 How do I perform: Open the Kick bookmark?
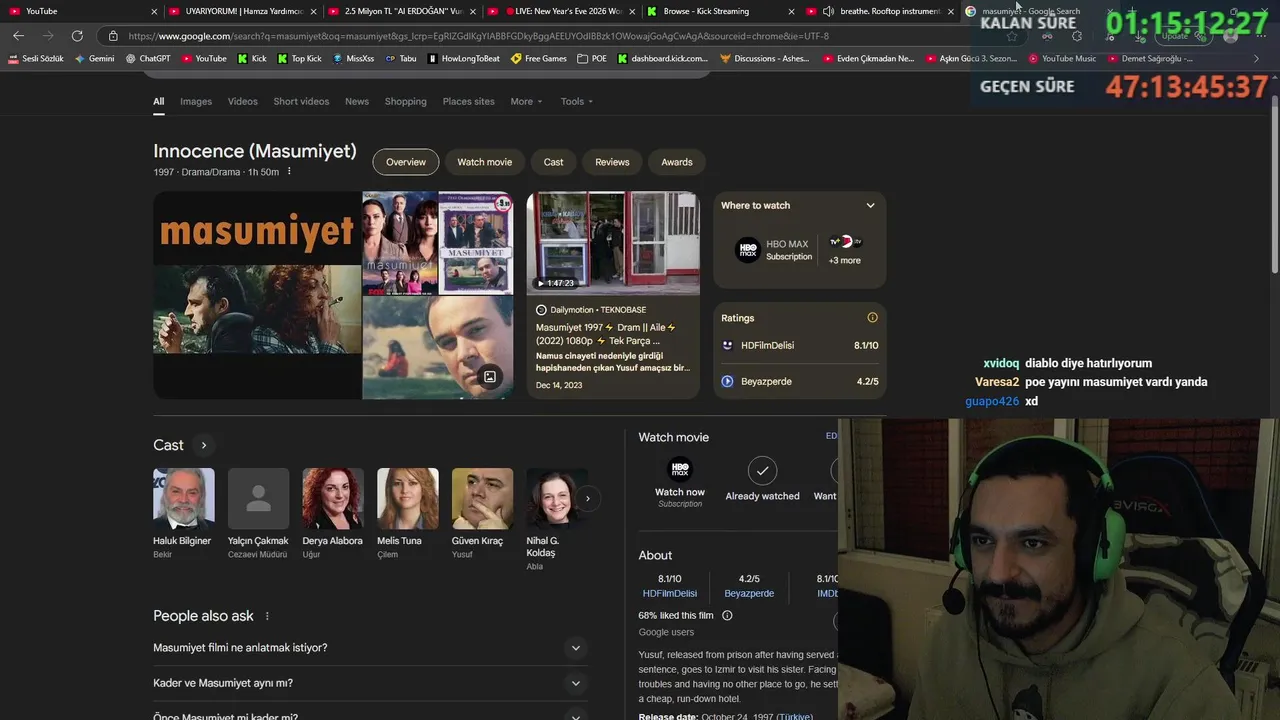(x=252, y=59)
